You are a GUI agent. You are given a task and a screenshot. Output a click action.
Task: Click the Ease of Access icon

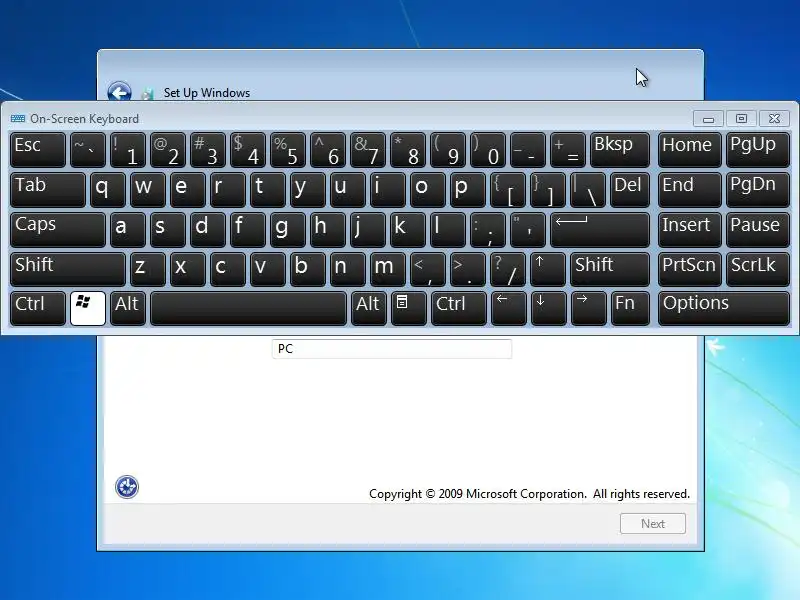(x=127, y=487)
